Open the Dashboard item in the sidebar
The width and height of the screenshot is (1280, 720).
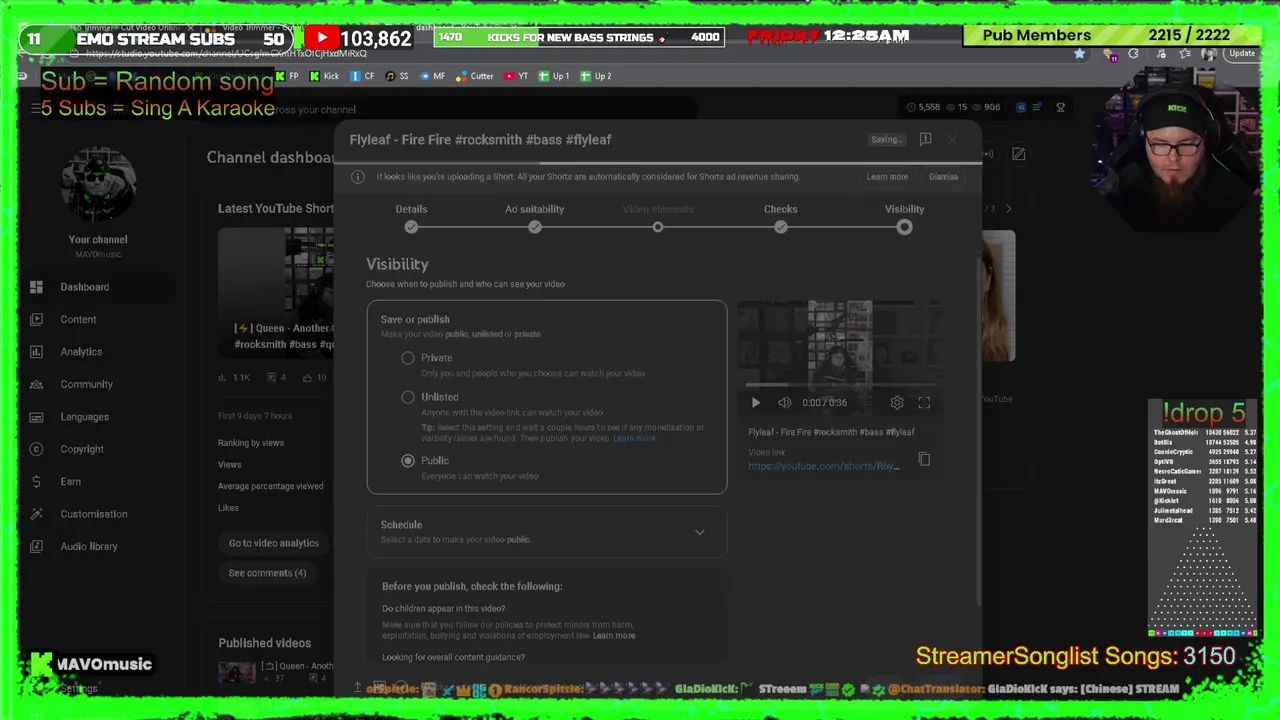click(85, 287)
